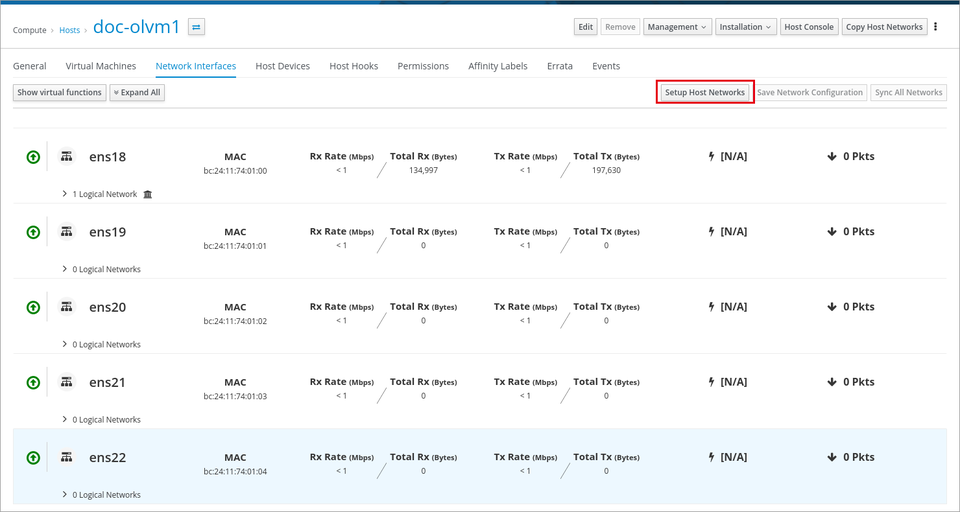Click the speed bolt icon for ens22

[x=711, y=457]
